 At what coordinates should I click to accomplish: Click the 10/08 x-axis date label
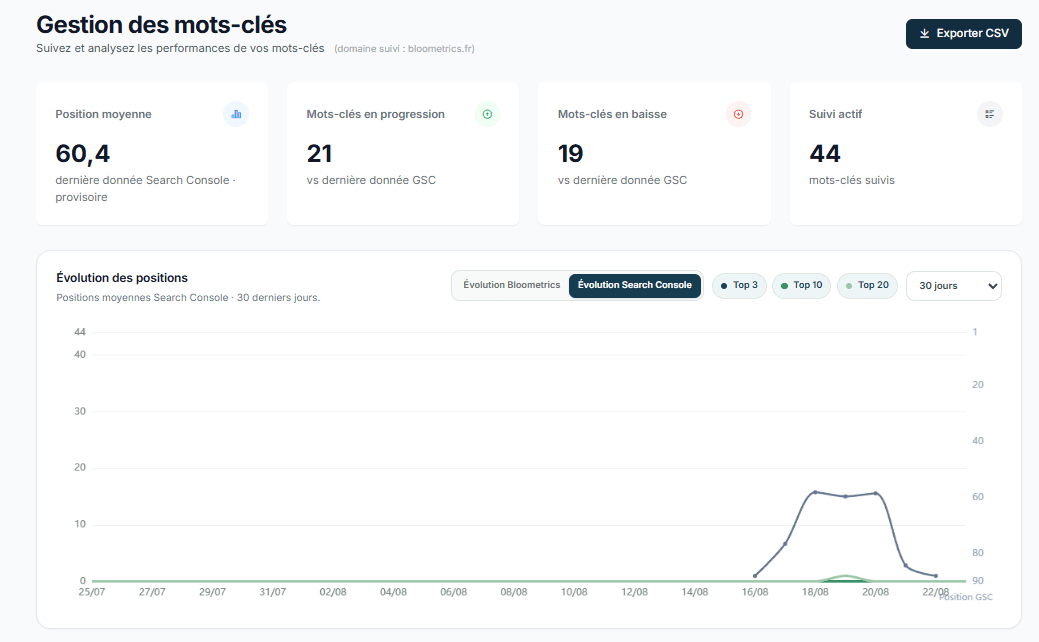(574, 592)
